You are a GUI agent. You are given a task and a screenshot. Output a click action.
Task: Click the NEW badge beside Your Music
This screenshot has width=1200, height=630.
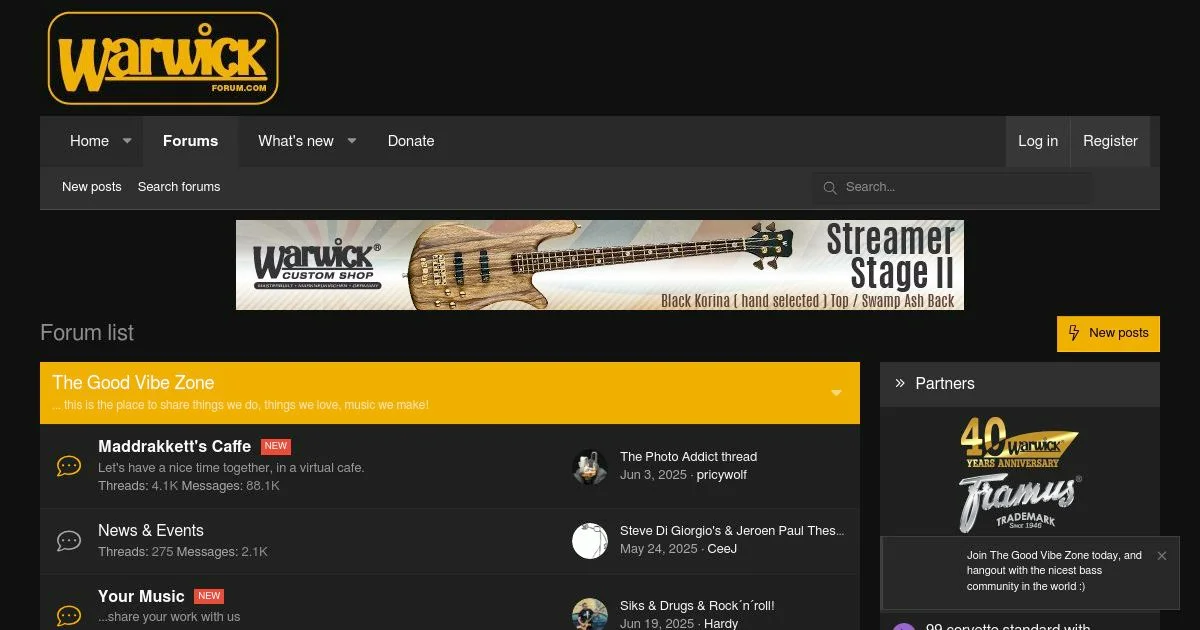209,596
